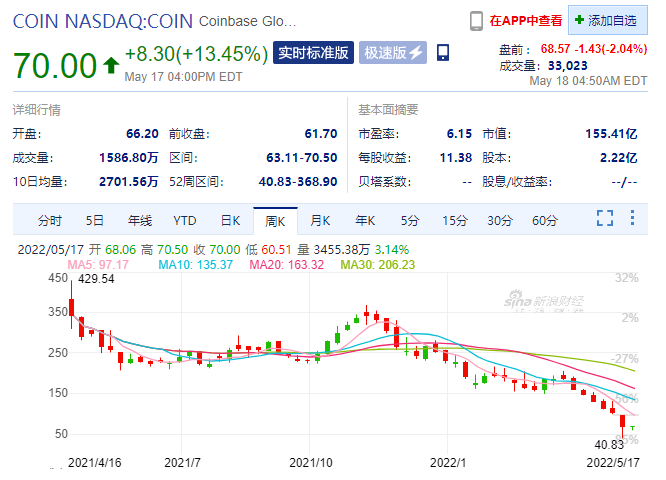
Task: Show the 15分 minute chart
Action: click(x=455, y=221)
